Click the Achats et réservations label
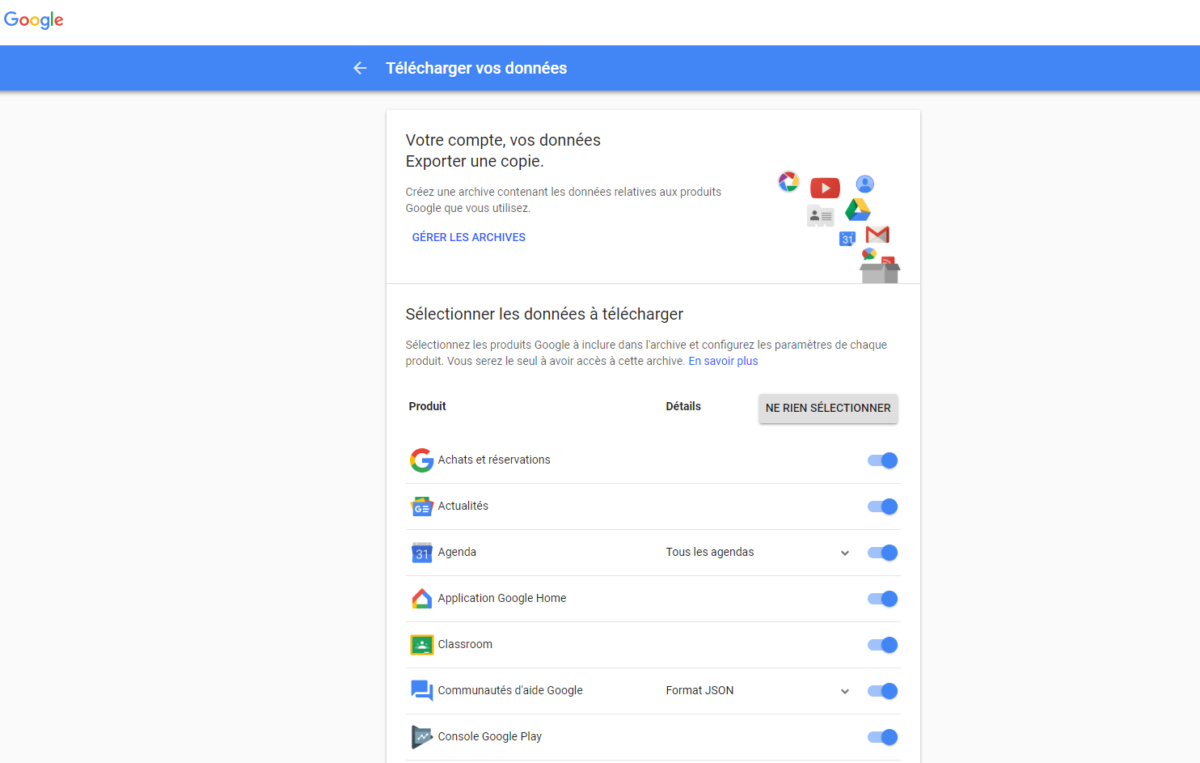The image size is (1200, 763). pos(494,460)
